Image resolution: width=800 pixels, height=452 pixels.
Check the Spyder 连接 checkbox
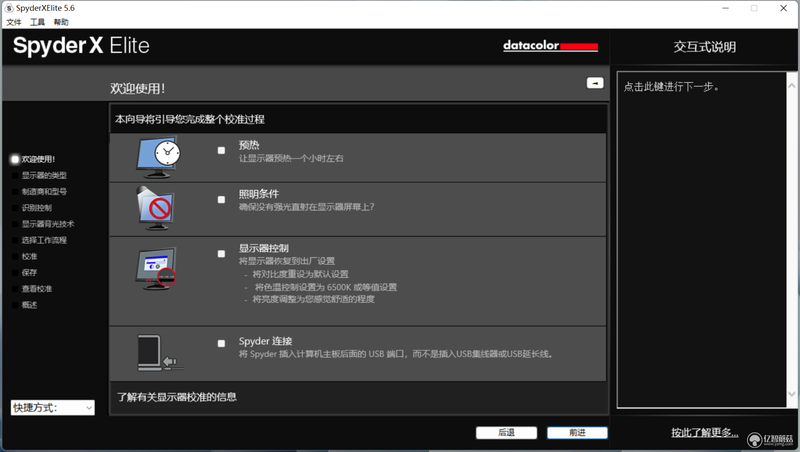click(x=221, y=343)
